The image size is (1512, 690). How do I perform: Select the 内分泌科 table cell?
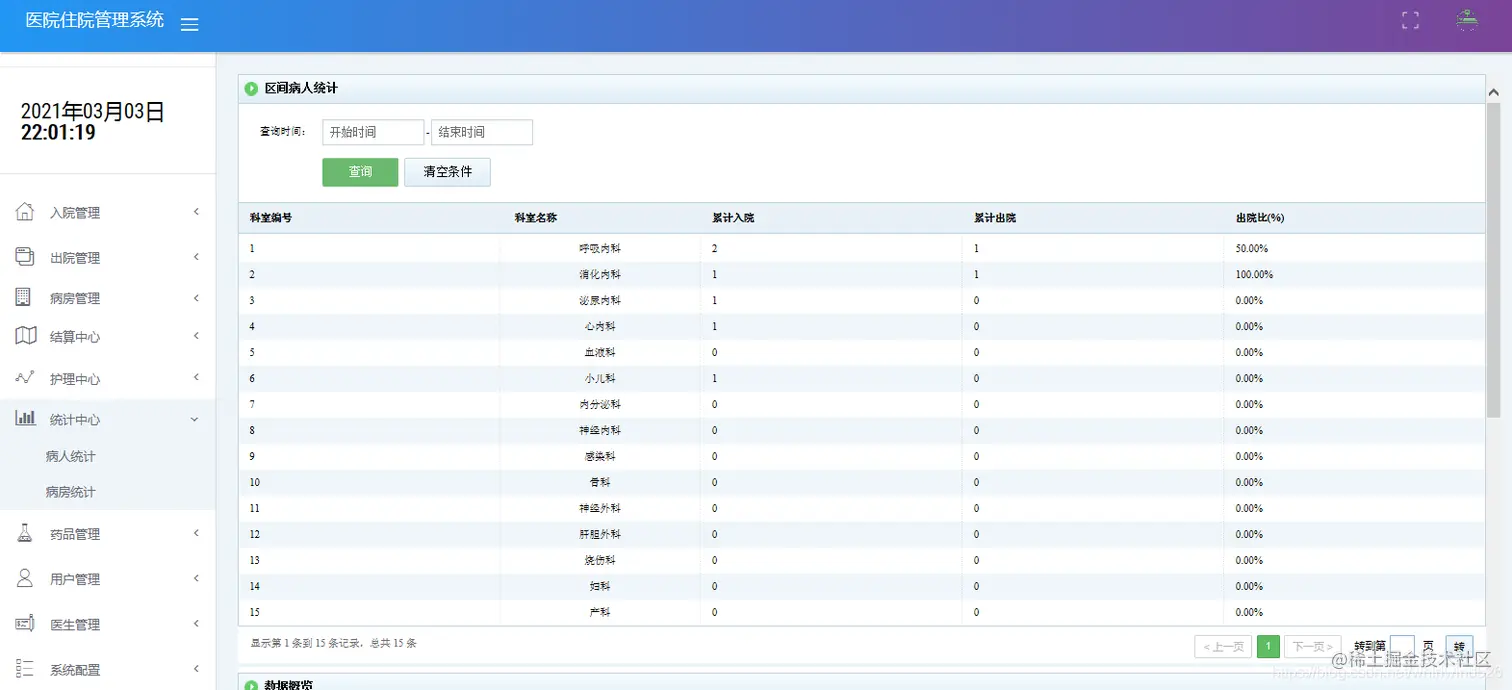click(600, 404)
